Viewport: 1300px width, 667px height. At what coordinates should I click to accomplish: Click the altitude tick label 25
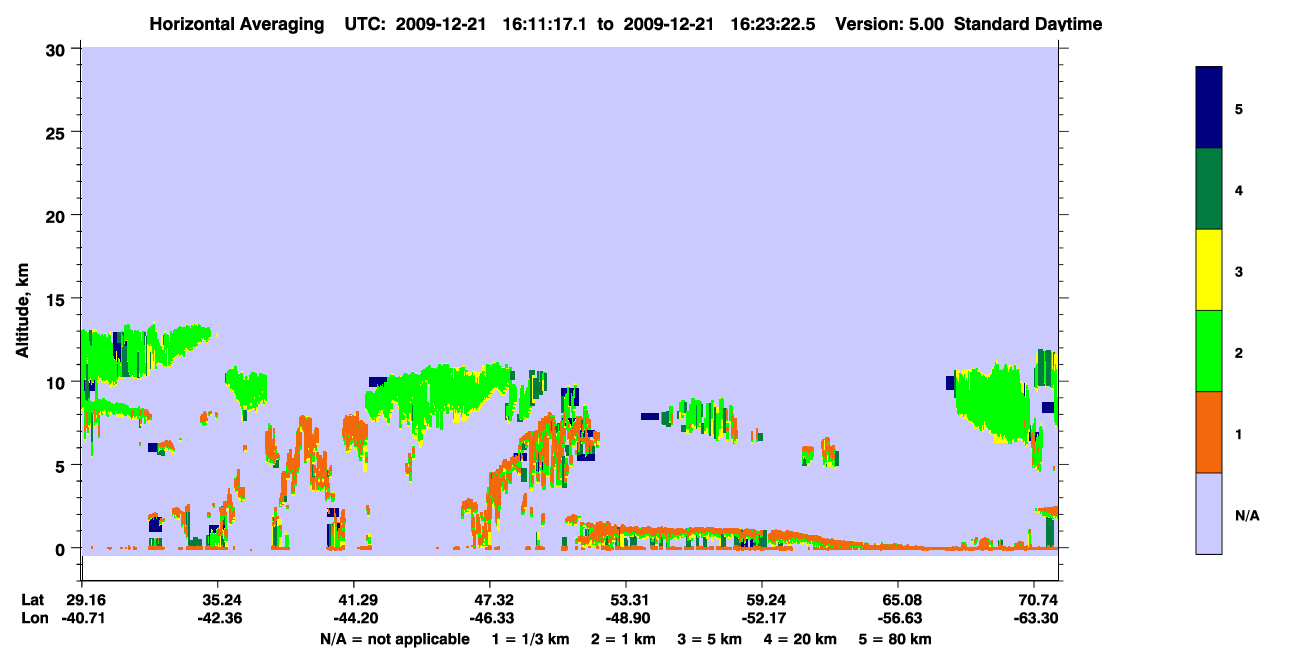(58, 132)
